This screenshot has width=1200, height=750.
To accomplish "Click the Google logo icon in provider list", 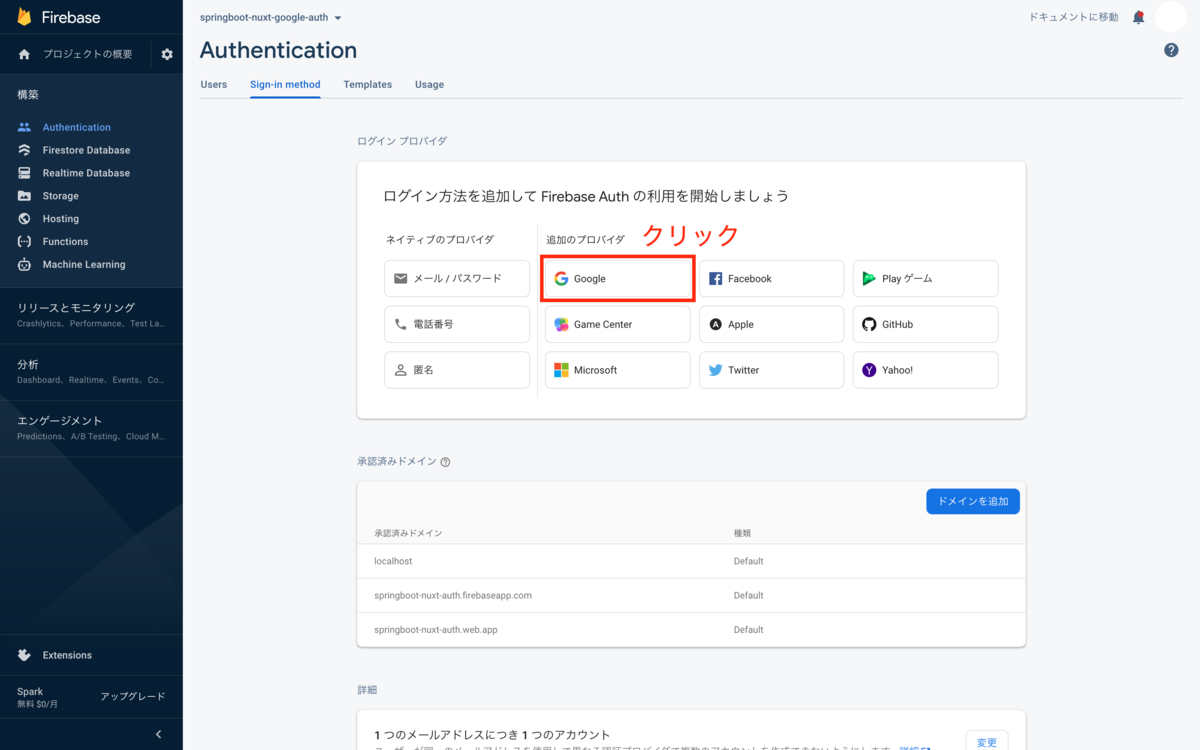I will [x=561, y=279].
